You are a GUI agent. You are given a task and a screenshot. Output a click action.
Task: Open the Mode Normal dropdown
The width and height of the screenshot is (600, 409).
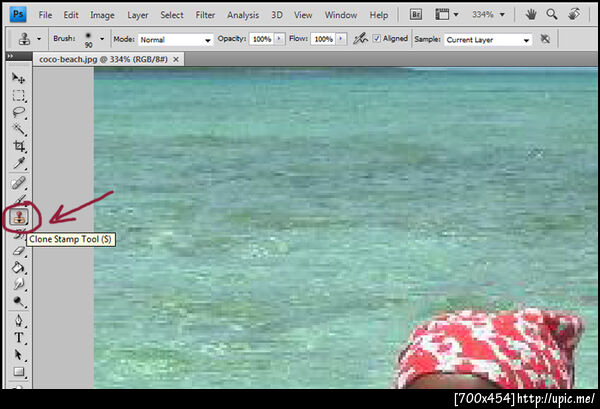click(175, 39)
